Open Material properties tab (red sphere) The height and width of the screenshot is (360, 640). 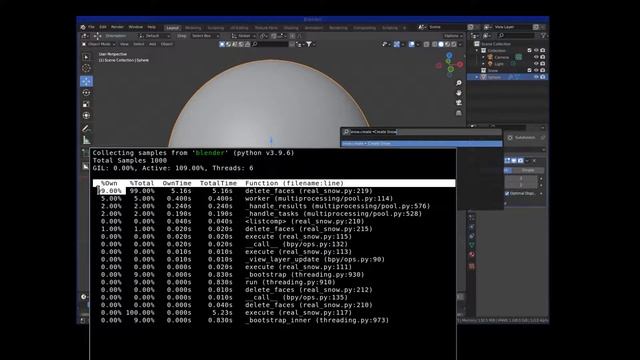[472, 255]
